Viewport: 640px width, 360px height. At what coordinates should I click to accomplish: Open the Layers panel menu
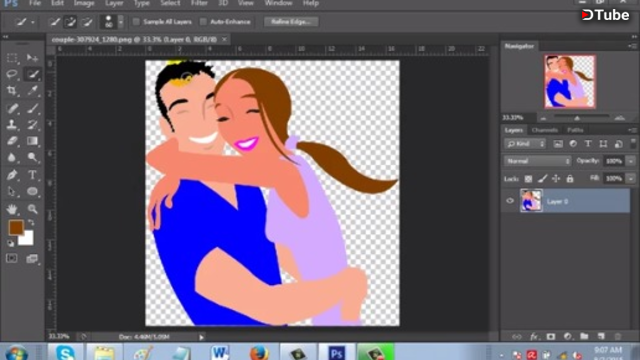point(632,130)
